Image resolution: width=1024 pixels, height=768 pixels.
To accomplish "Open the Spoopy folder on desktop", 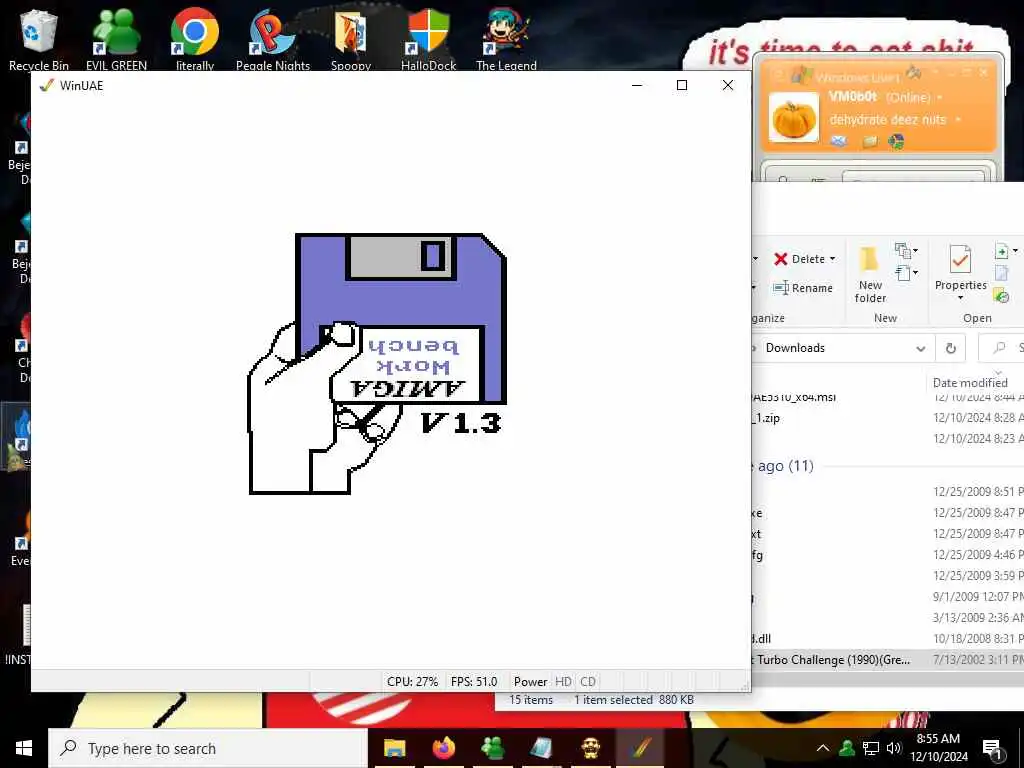I will [351, 39].
